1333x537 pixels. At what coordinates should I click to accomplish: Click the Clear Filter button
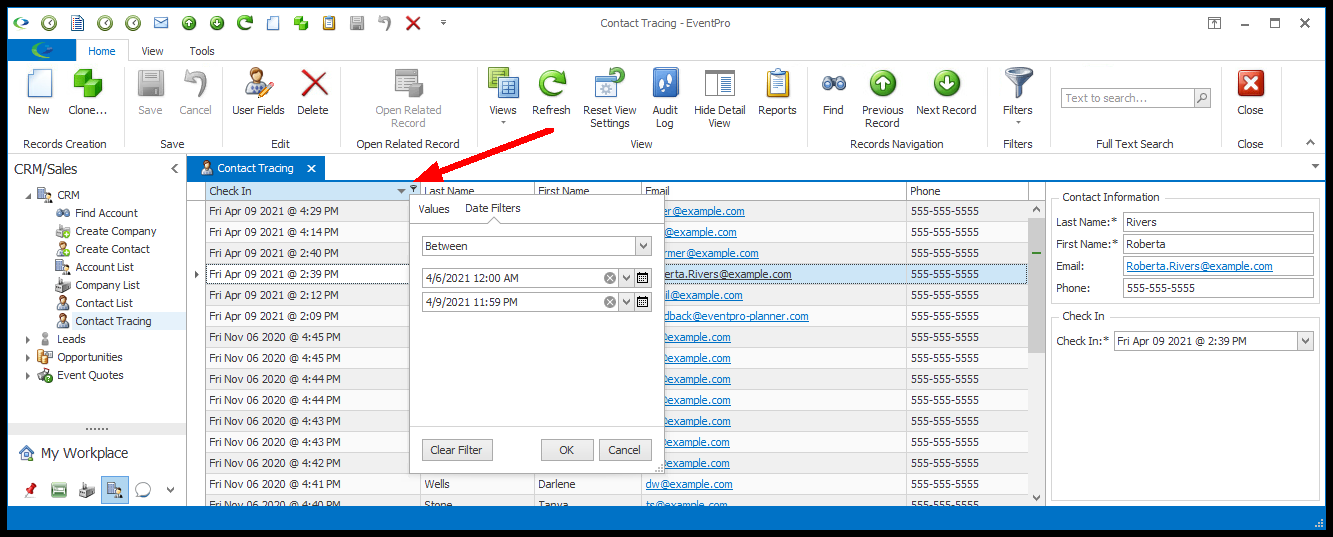(x=456, y=450)
